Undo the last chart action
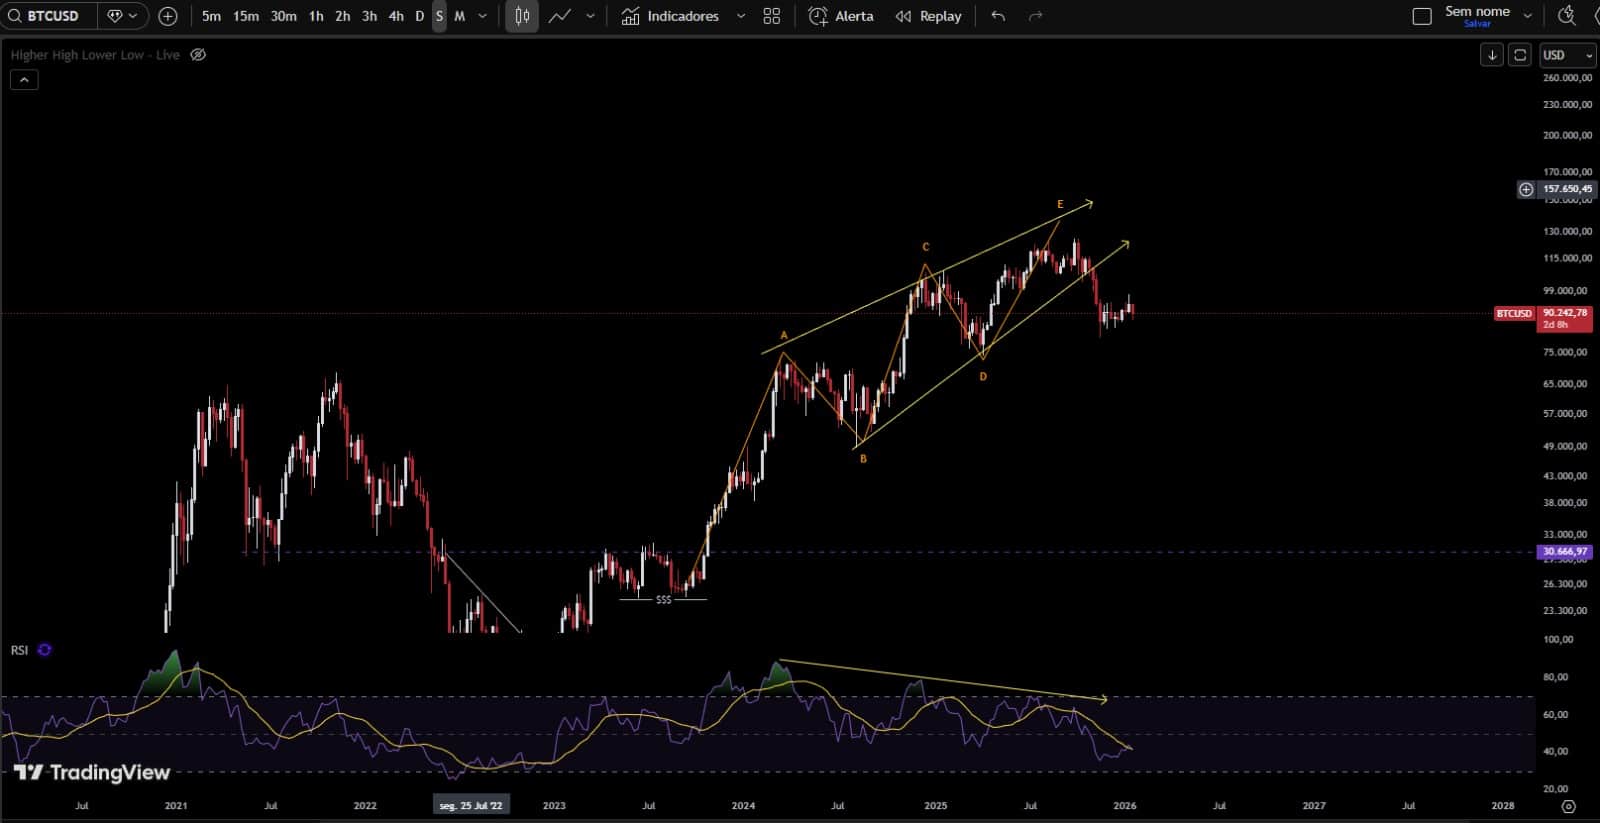Viewport: 1600px width, 823px height. click(x=998, y=16)
